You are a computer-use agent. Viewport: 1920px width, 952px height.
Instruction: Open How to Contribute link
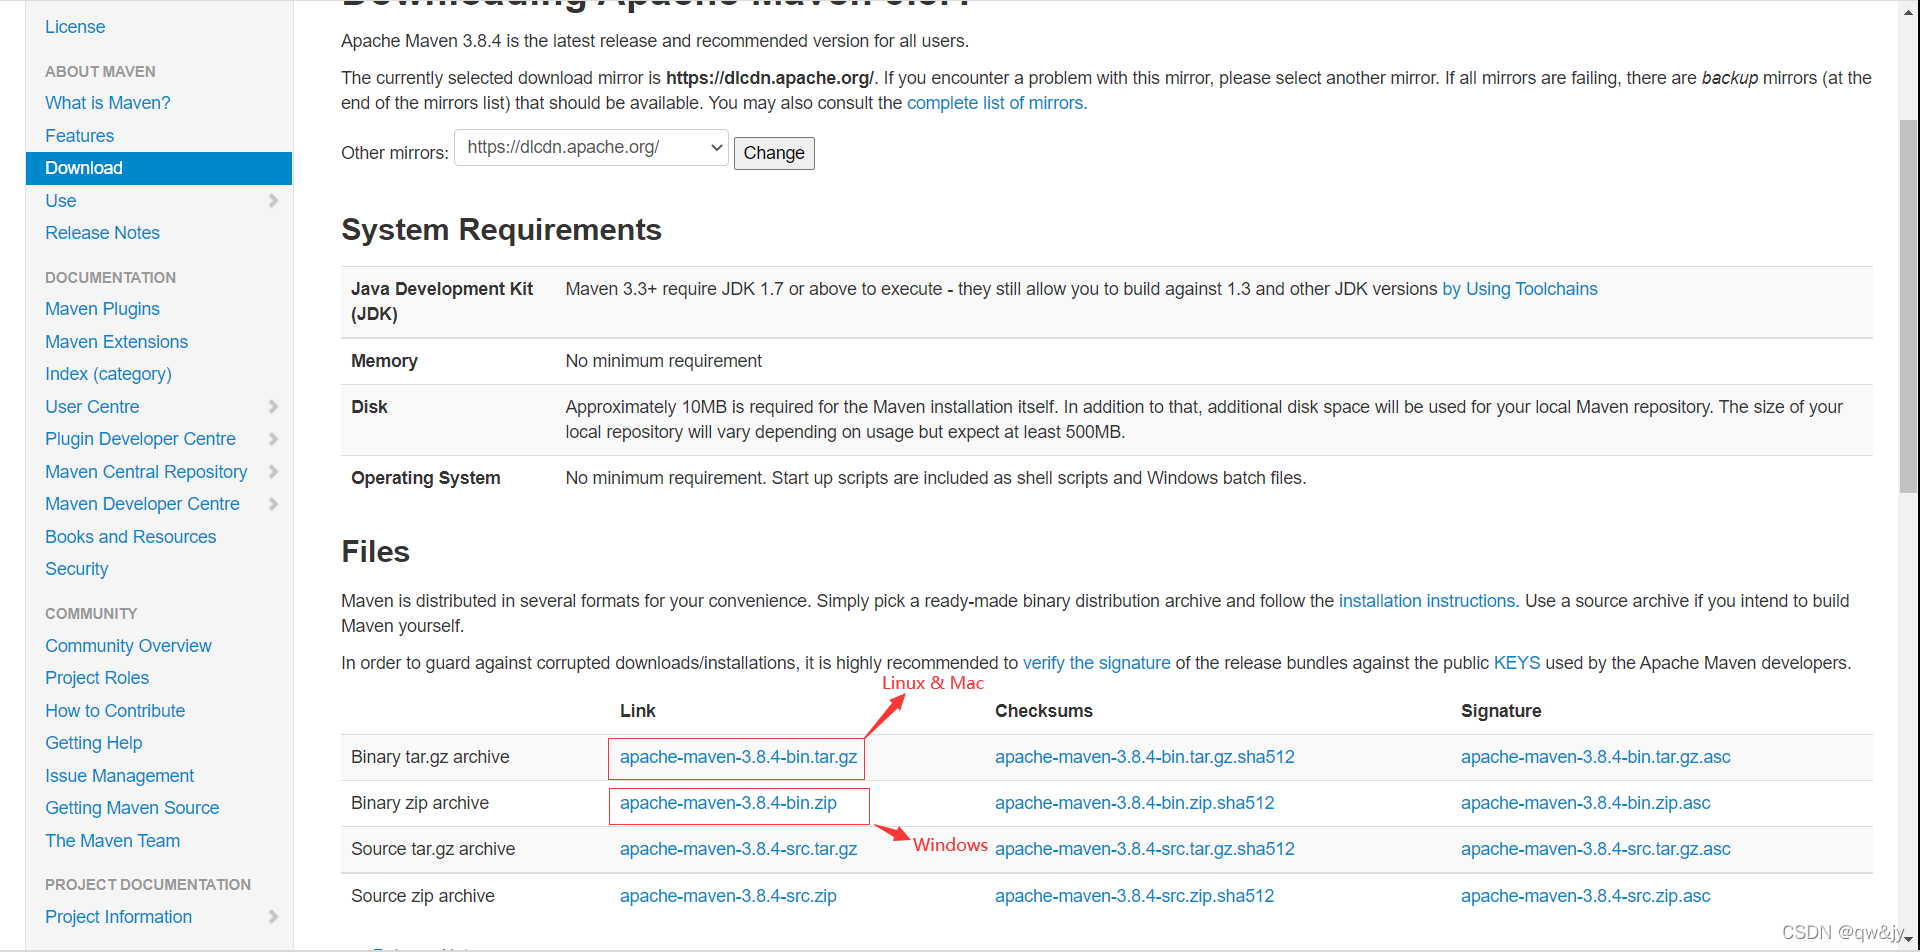click(x=115, y=711)
